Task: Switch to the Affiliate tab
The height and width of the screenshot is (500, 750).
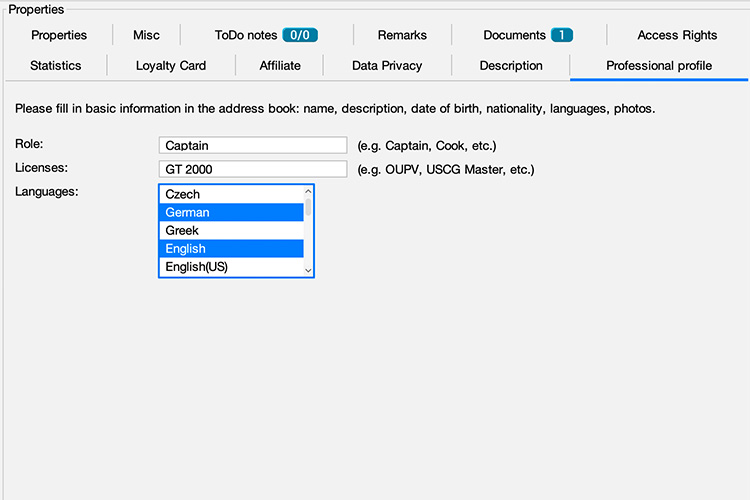Action: (280, 66)
